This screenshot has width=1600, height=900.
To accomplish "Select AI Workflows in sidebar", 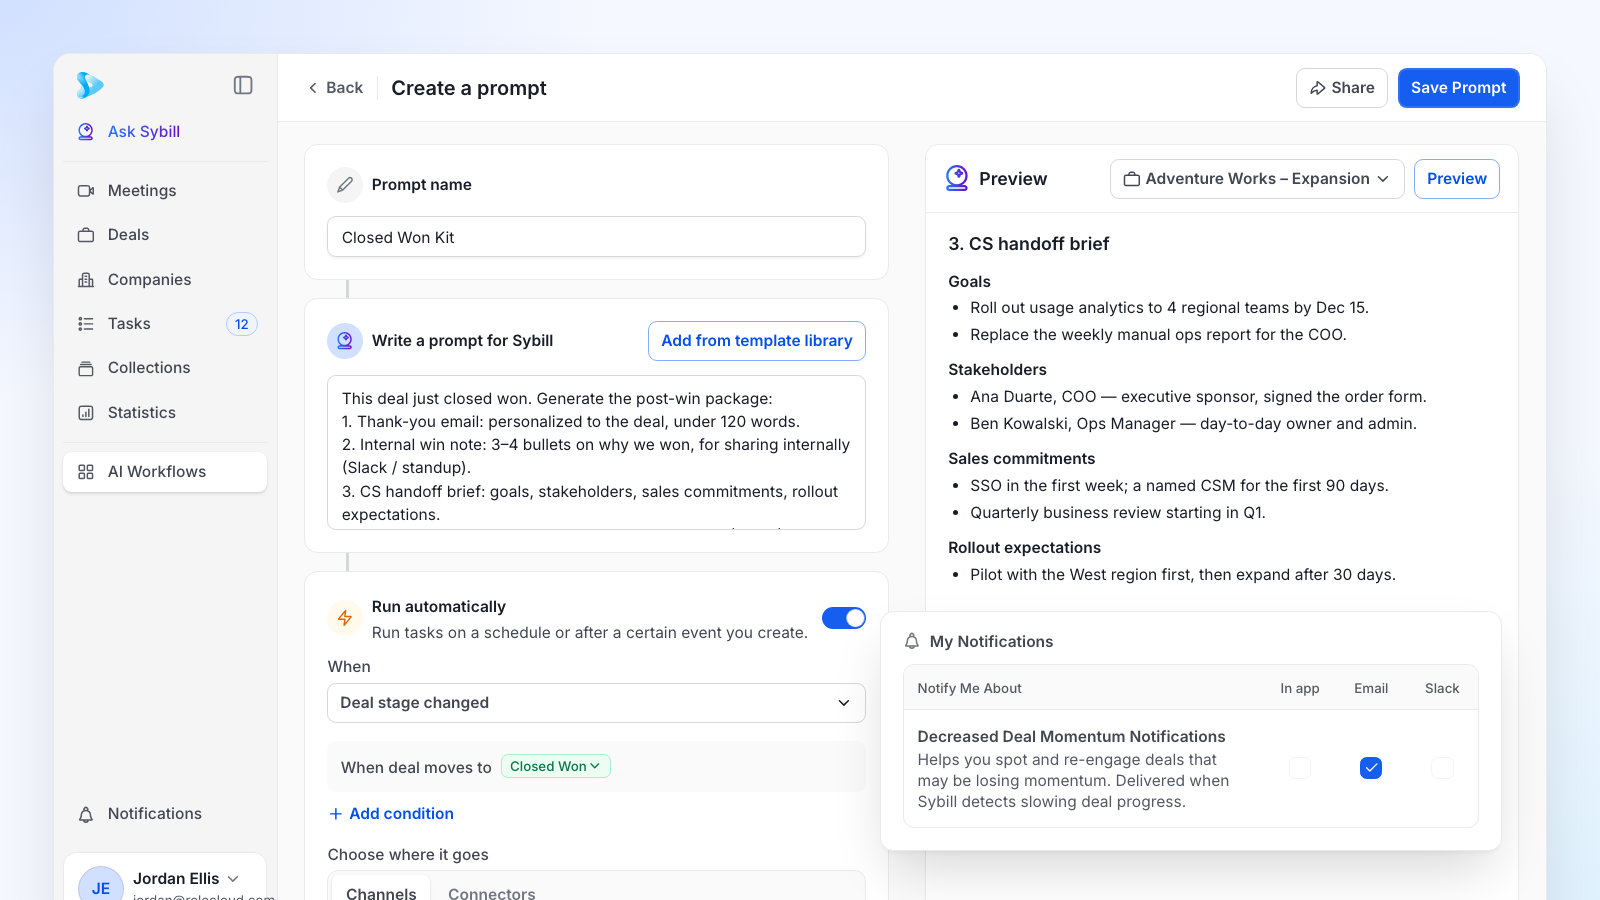I will point(165,472).
